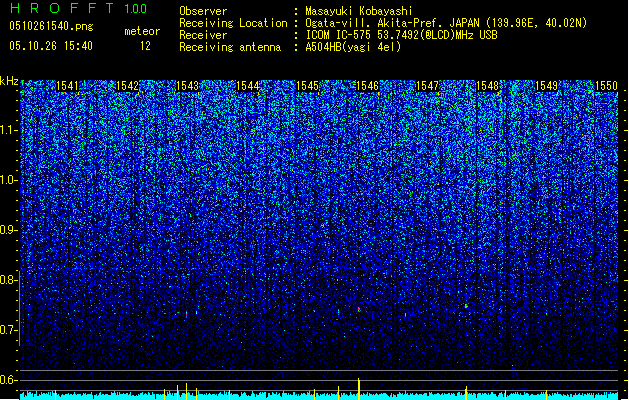Screen dimensions: 629x400
Task: Click the 0.9 kHz frequency tick label
Action: (8, 230)
